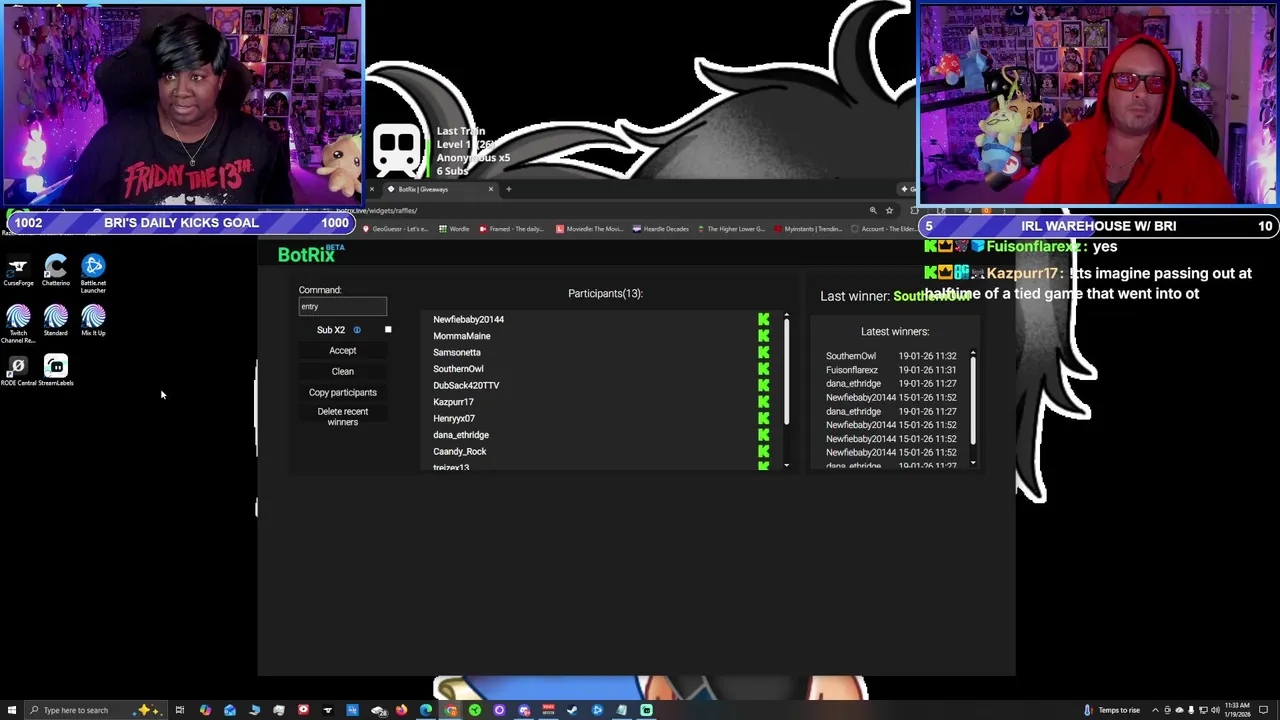Open the Standard desktop shortcut
Image resolution: width=1280 pixels, height=720 pixels.
point(56,321)
